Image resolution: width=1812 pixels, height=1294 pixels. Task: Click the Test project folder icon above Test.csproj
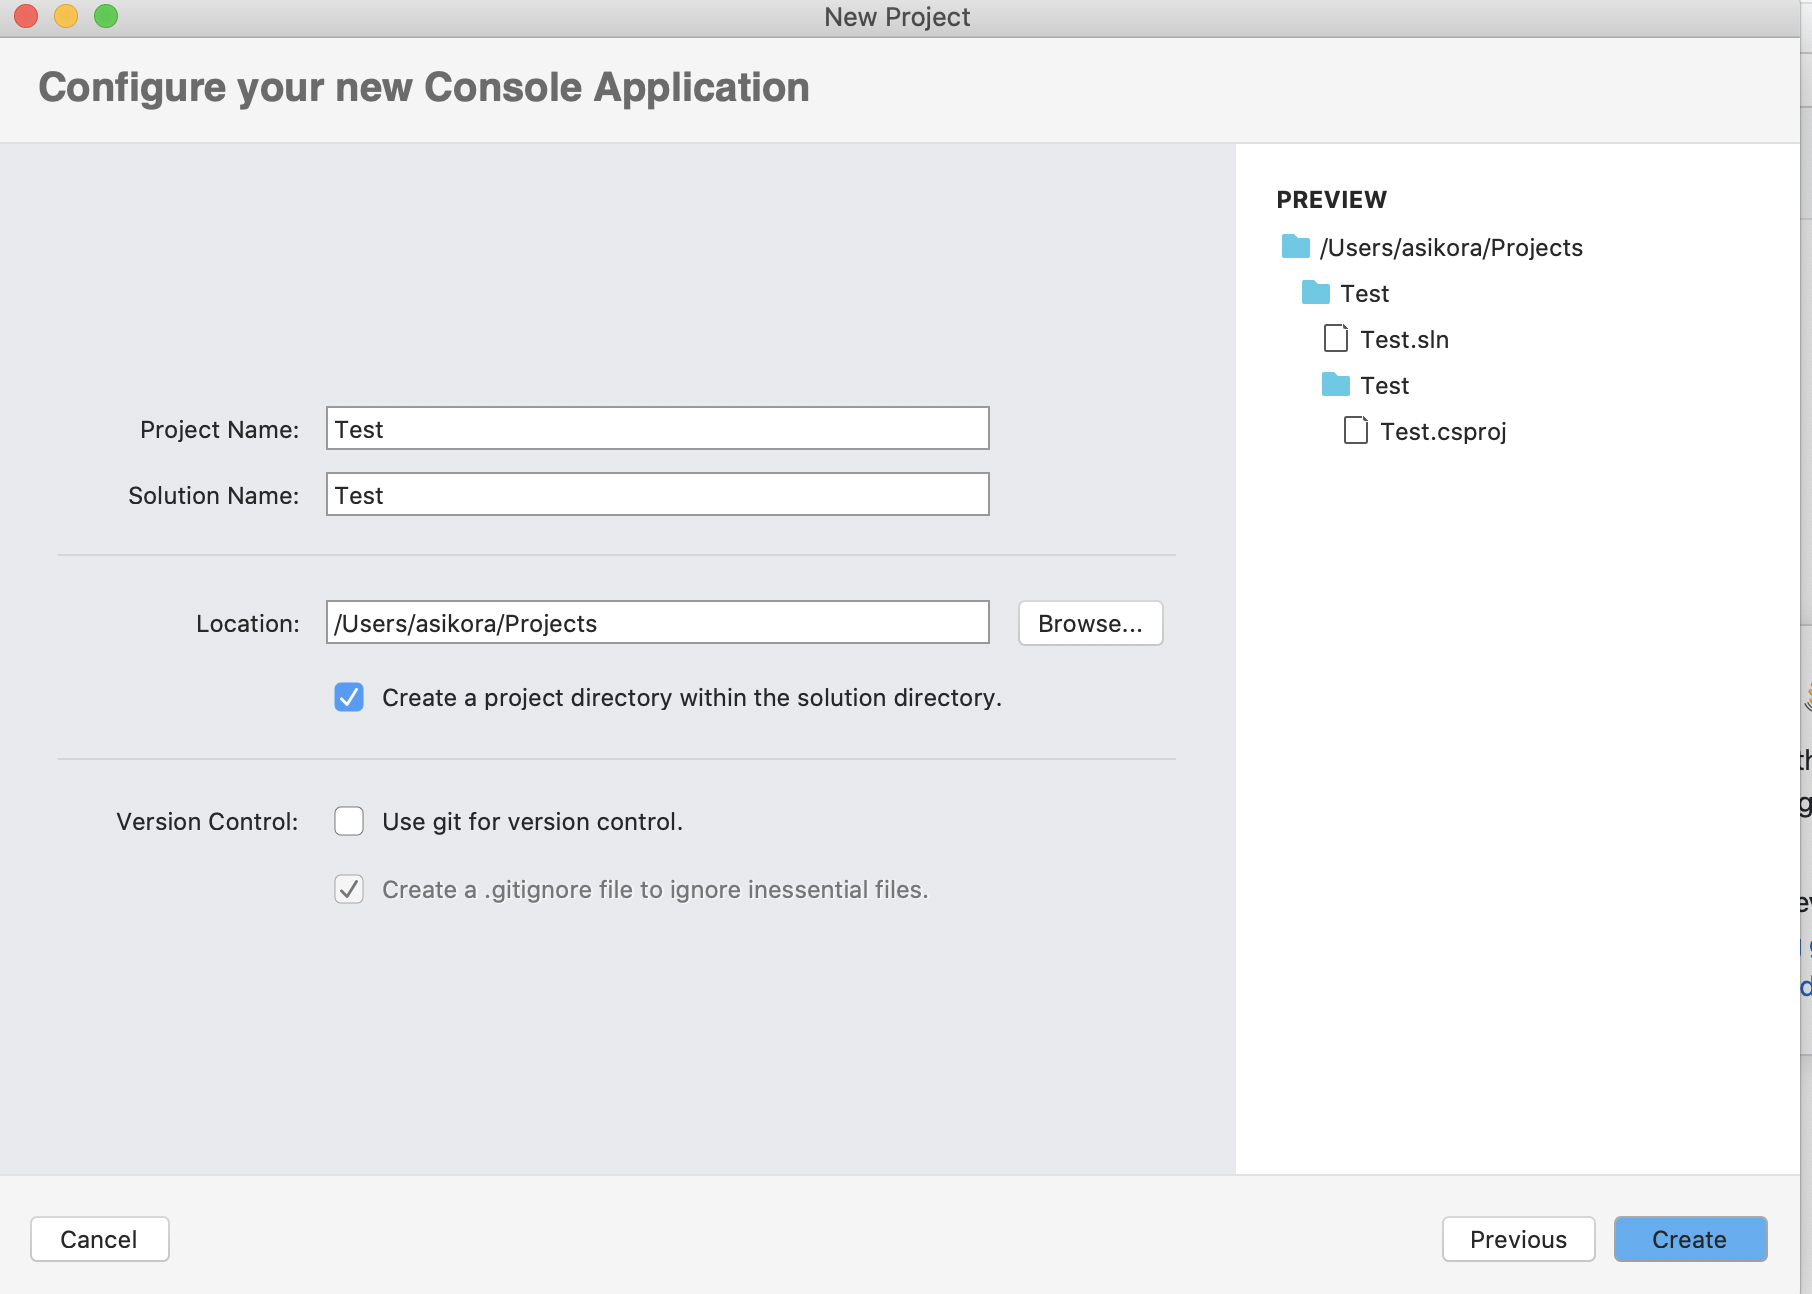[1336, 384]
